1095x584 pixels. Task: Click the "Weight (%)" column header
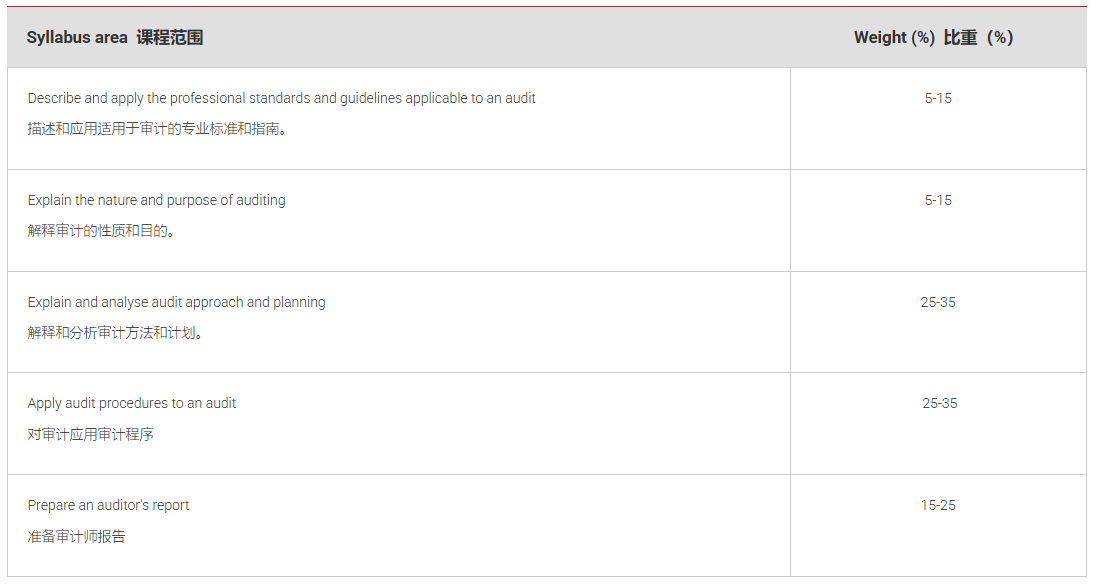coord(894,38)
